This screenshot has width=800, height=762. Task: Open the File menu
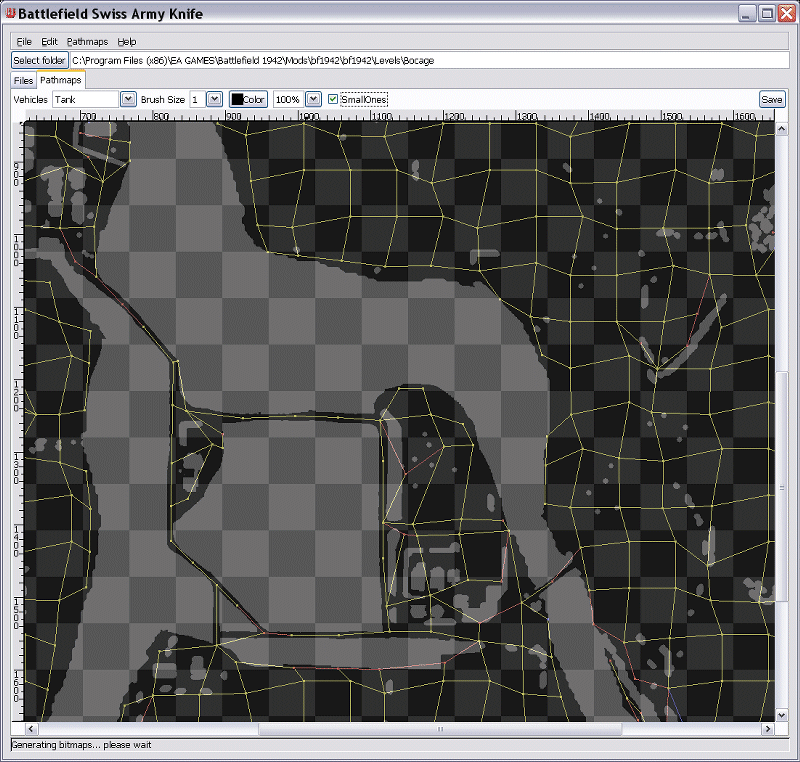24,42
